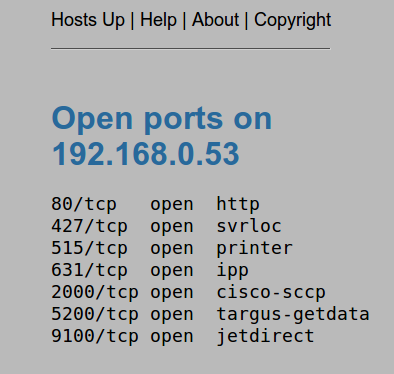
Task: Click the ipp service name
Action: click(232, 271)
